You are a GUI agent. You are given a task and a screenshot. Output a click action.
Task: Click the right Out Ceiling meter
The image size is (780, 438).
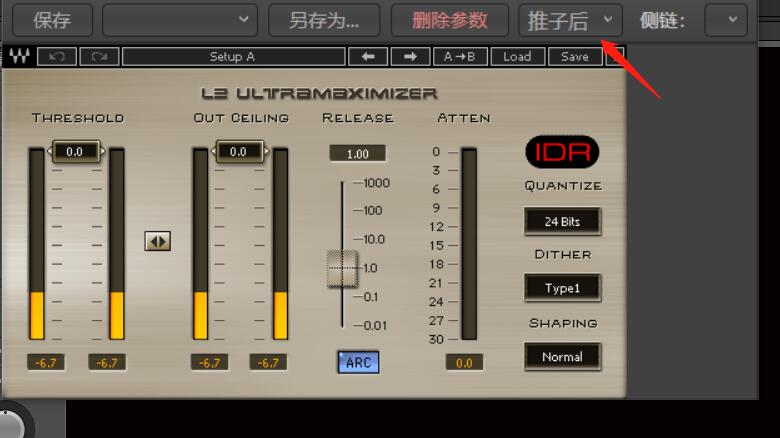281,244
